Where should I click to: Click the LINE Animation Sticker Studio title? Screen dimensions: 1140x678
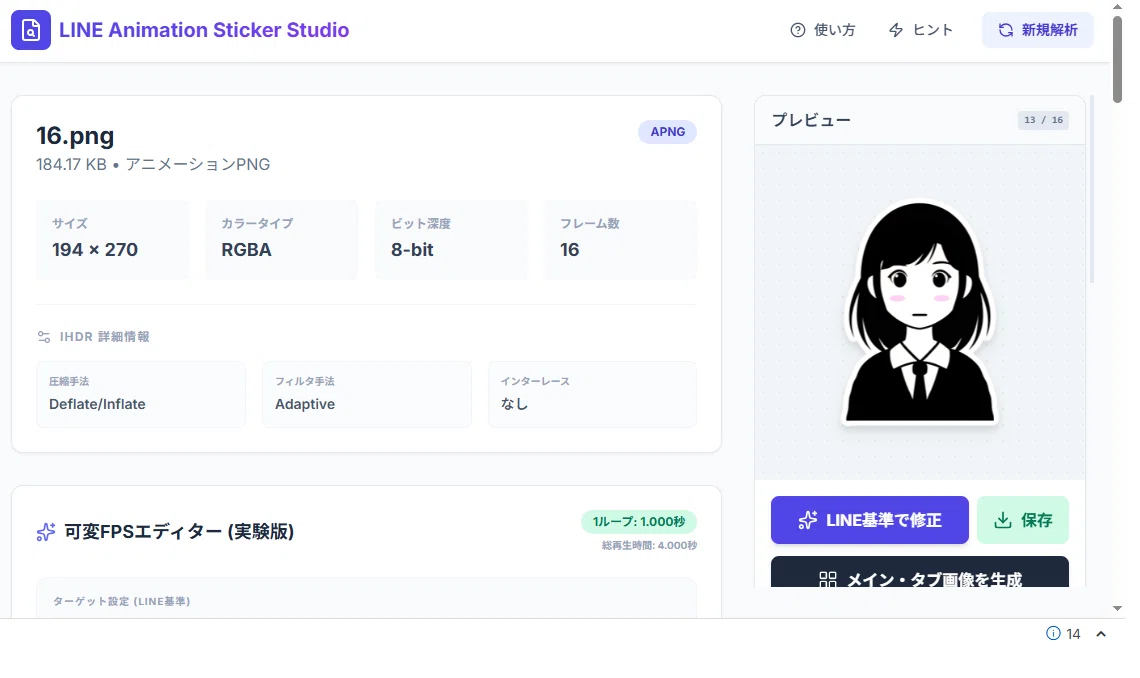click(204, 30)
